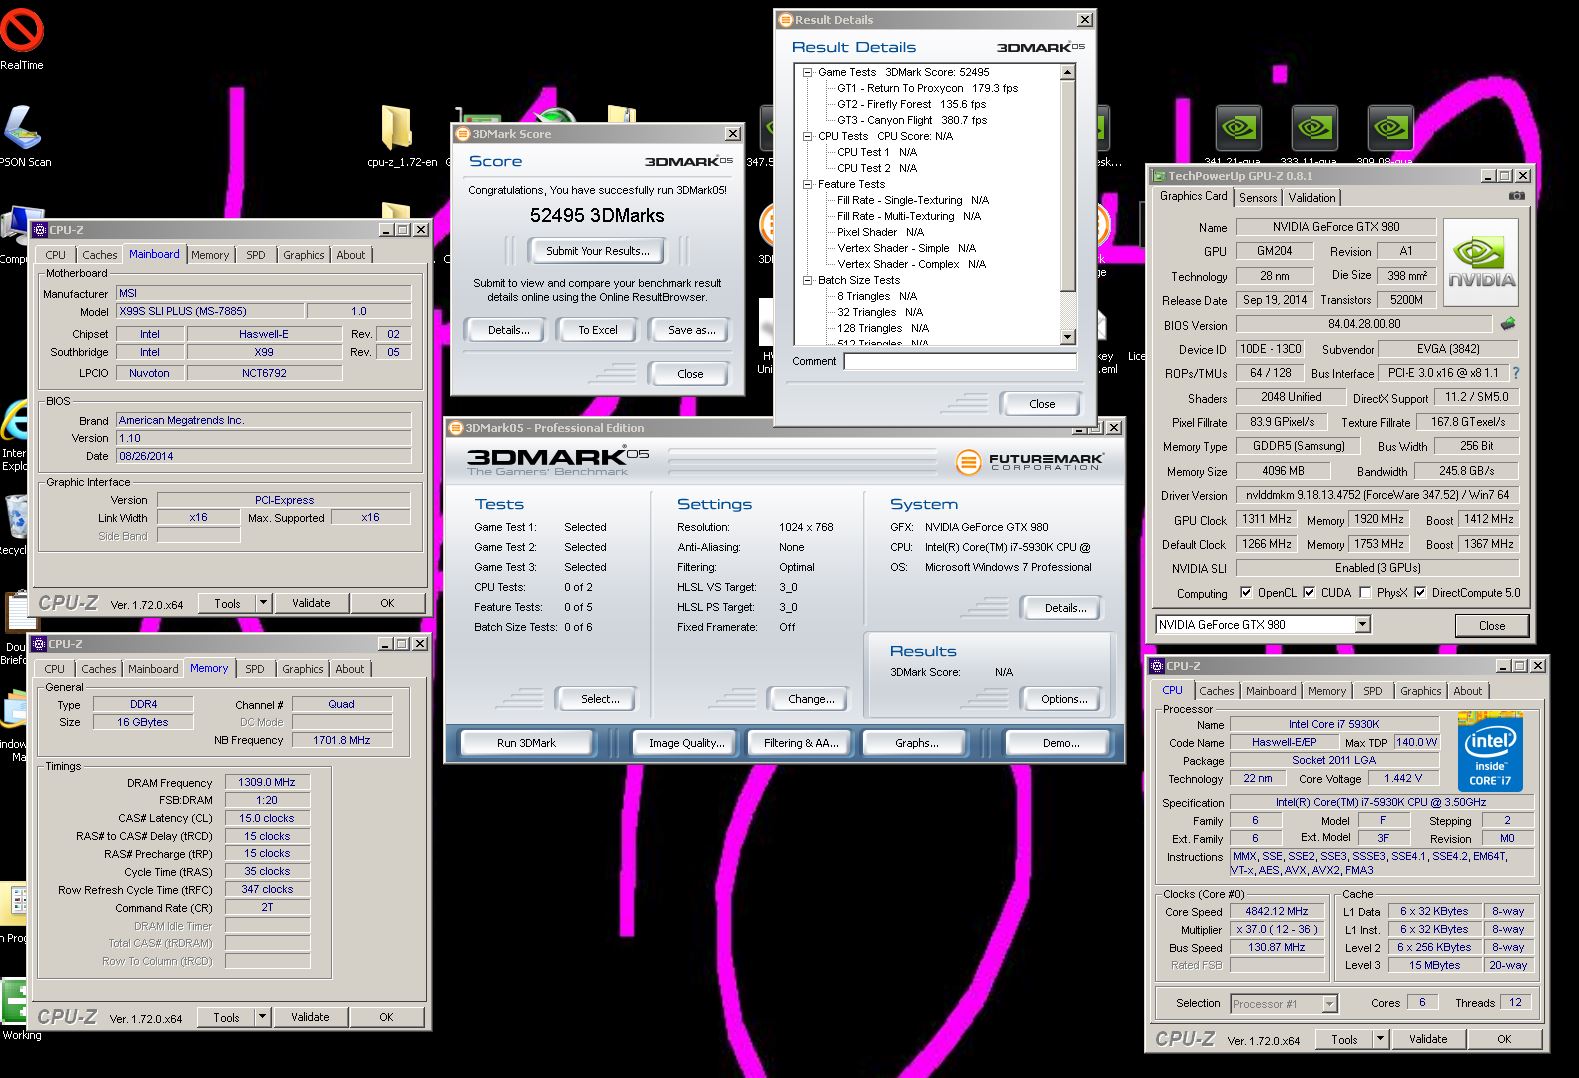Collapse the Batch Size Tests tree node
Image resolution: width=1579 pixels, height=1078 pixels.
(807, 280)
